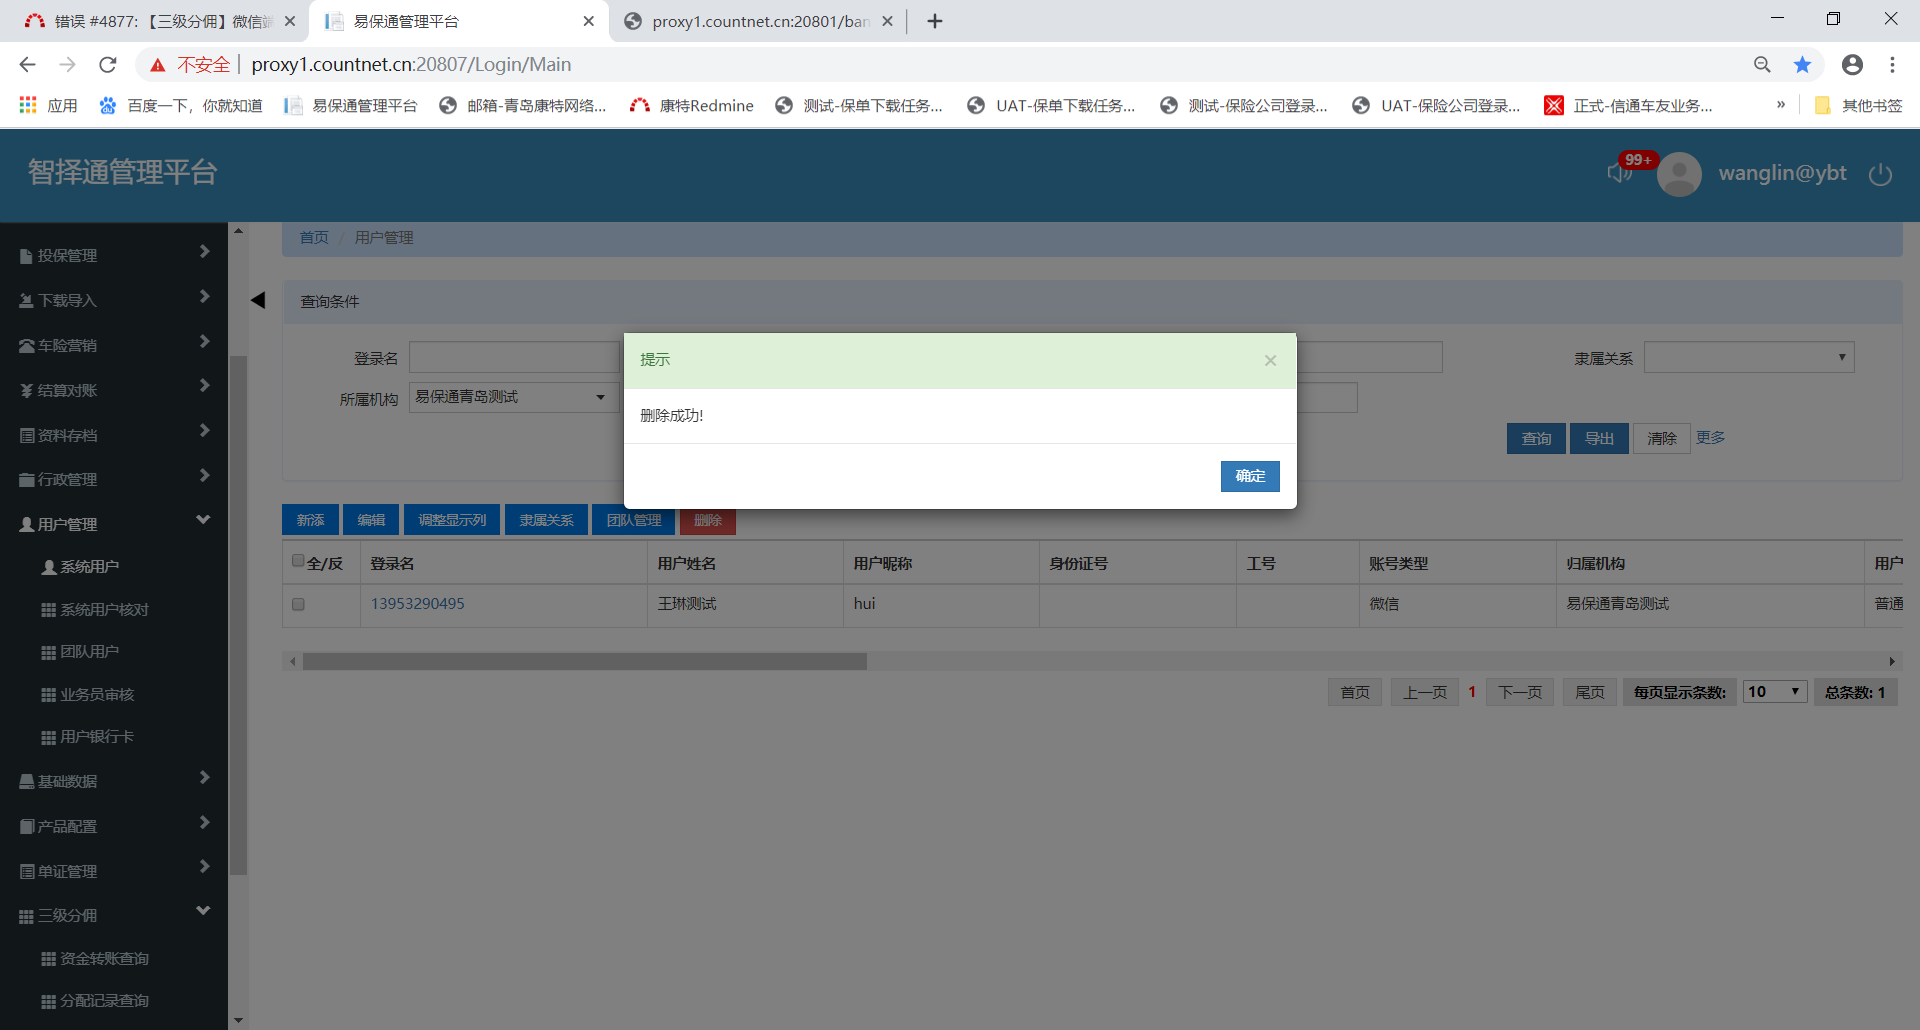Click the 更多 link
Image resolution: width=1920 pixels, height=1030 pixels.
click(1710, 438)
